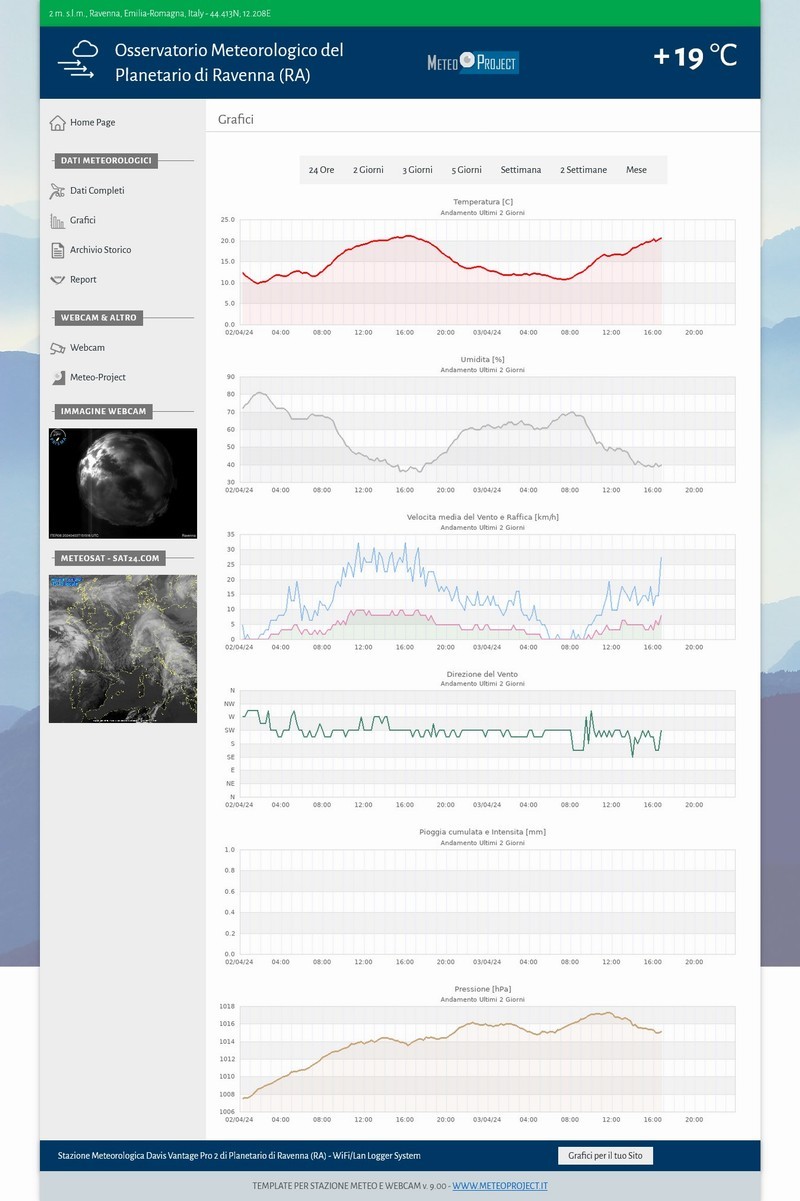800x1201 pixels.
Task: Select the 5 Giorni tab
Action: tap(466, 170)
